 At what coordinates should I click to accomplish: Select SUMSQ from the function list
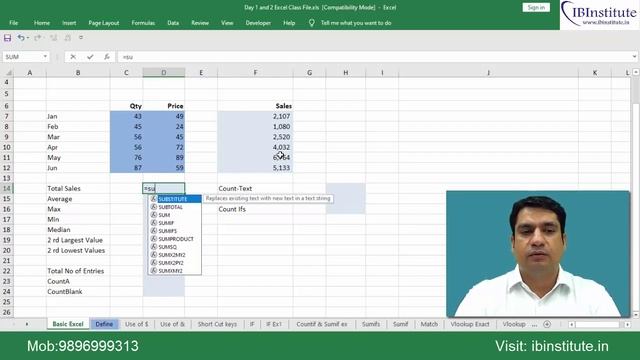[175, 247]
